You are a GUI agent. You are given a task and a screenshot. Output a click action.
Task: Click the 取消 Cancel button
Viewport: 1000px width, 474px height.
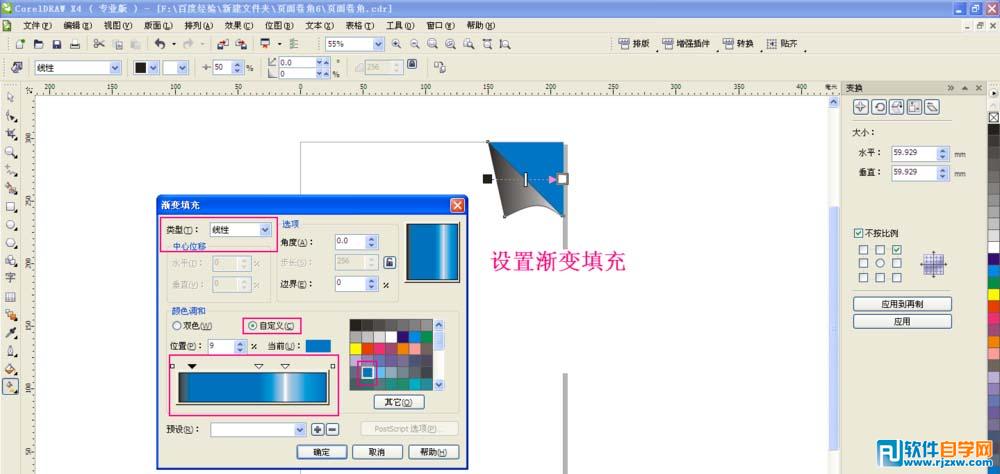(377, 452)
